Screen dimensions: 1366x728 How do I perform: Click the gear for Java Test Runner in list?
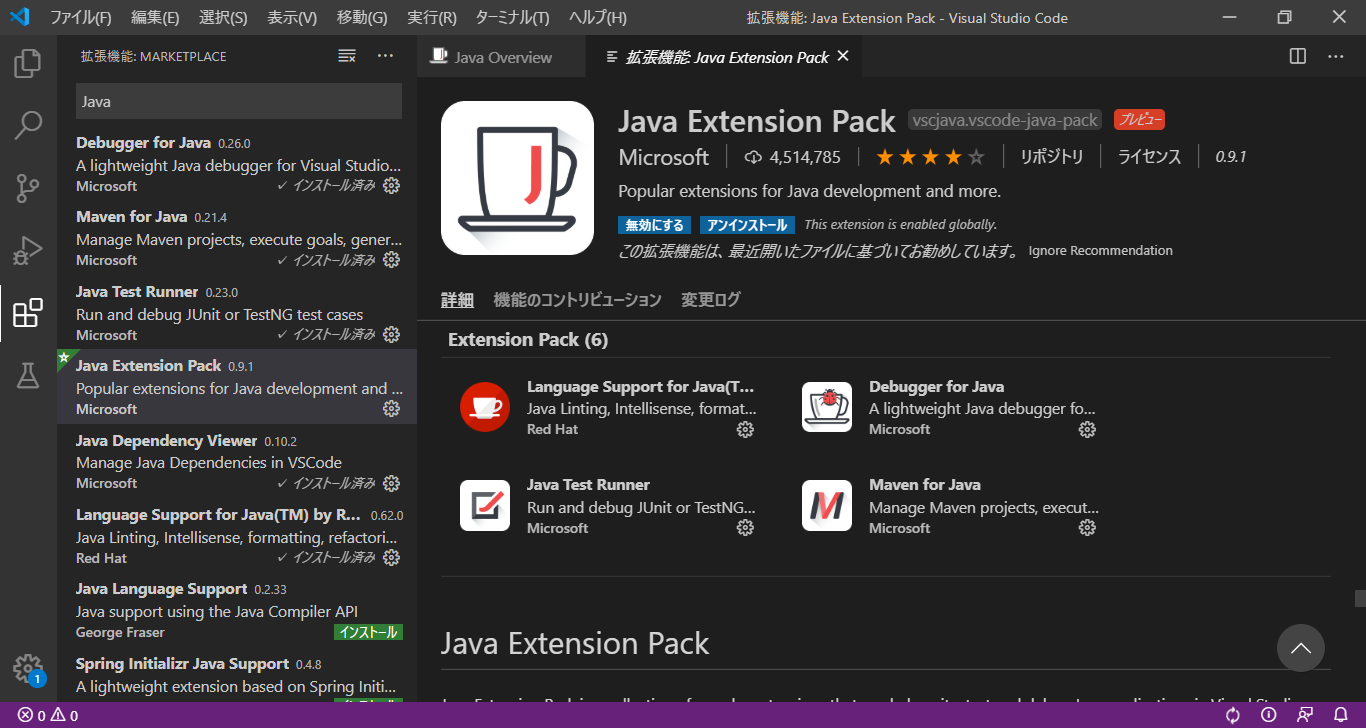pyautogui.click(x=392, y=334)
